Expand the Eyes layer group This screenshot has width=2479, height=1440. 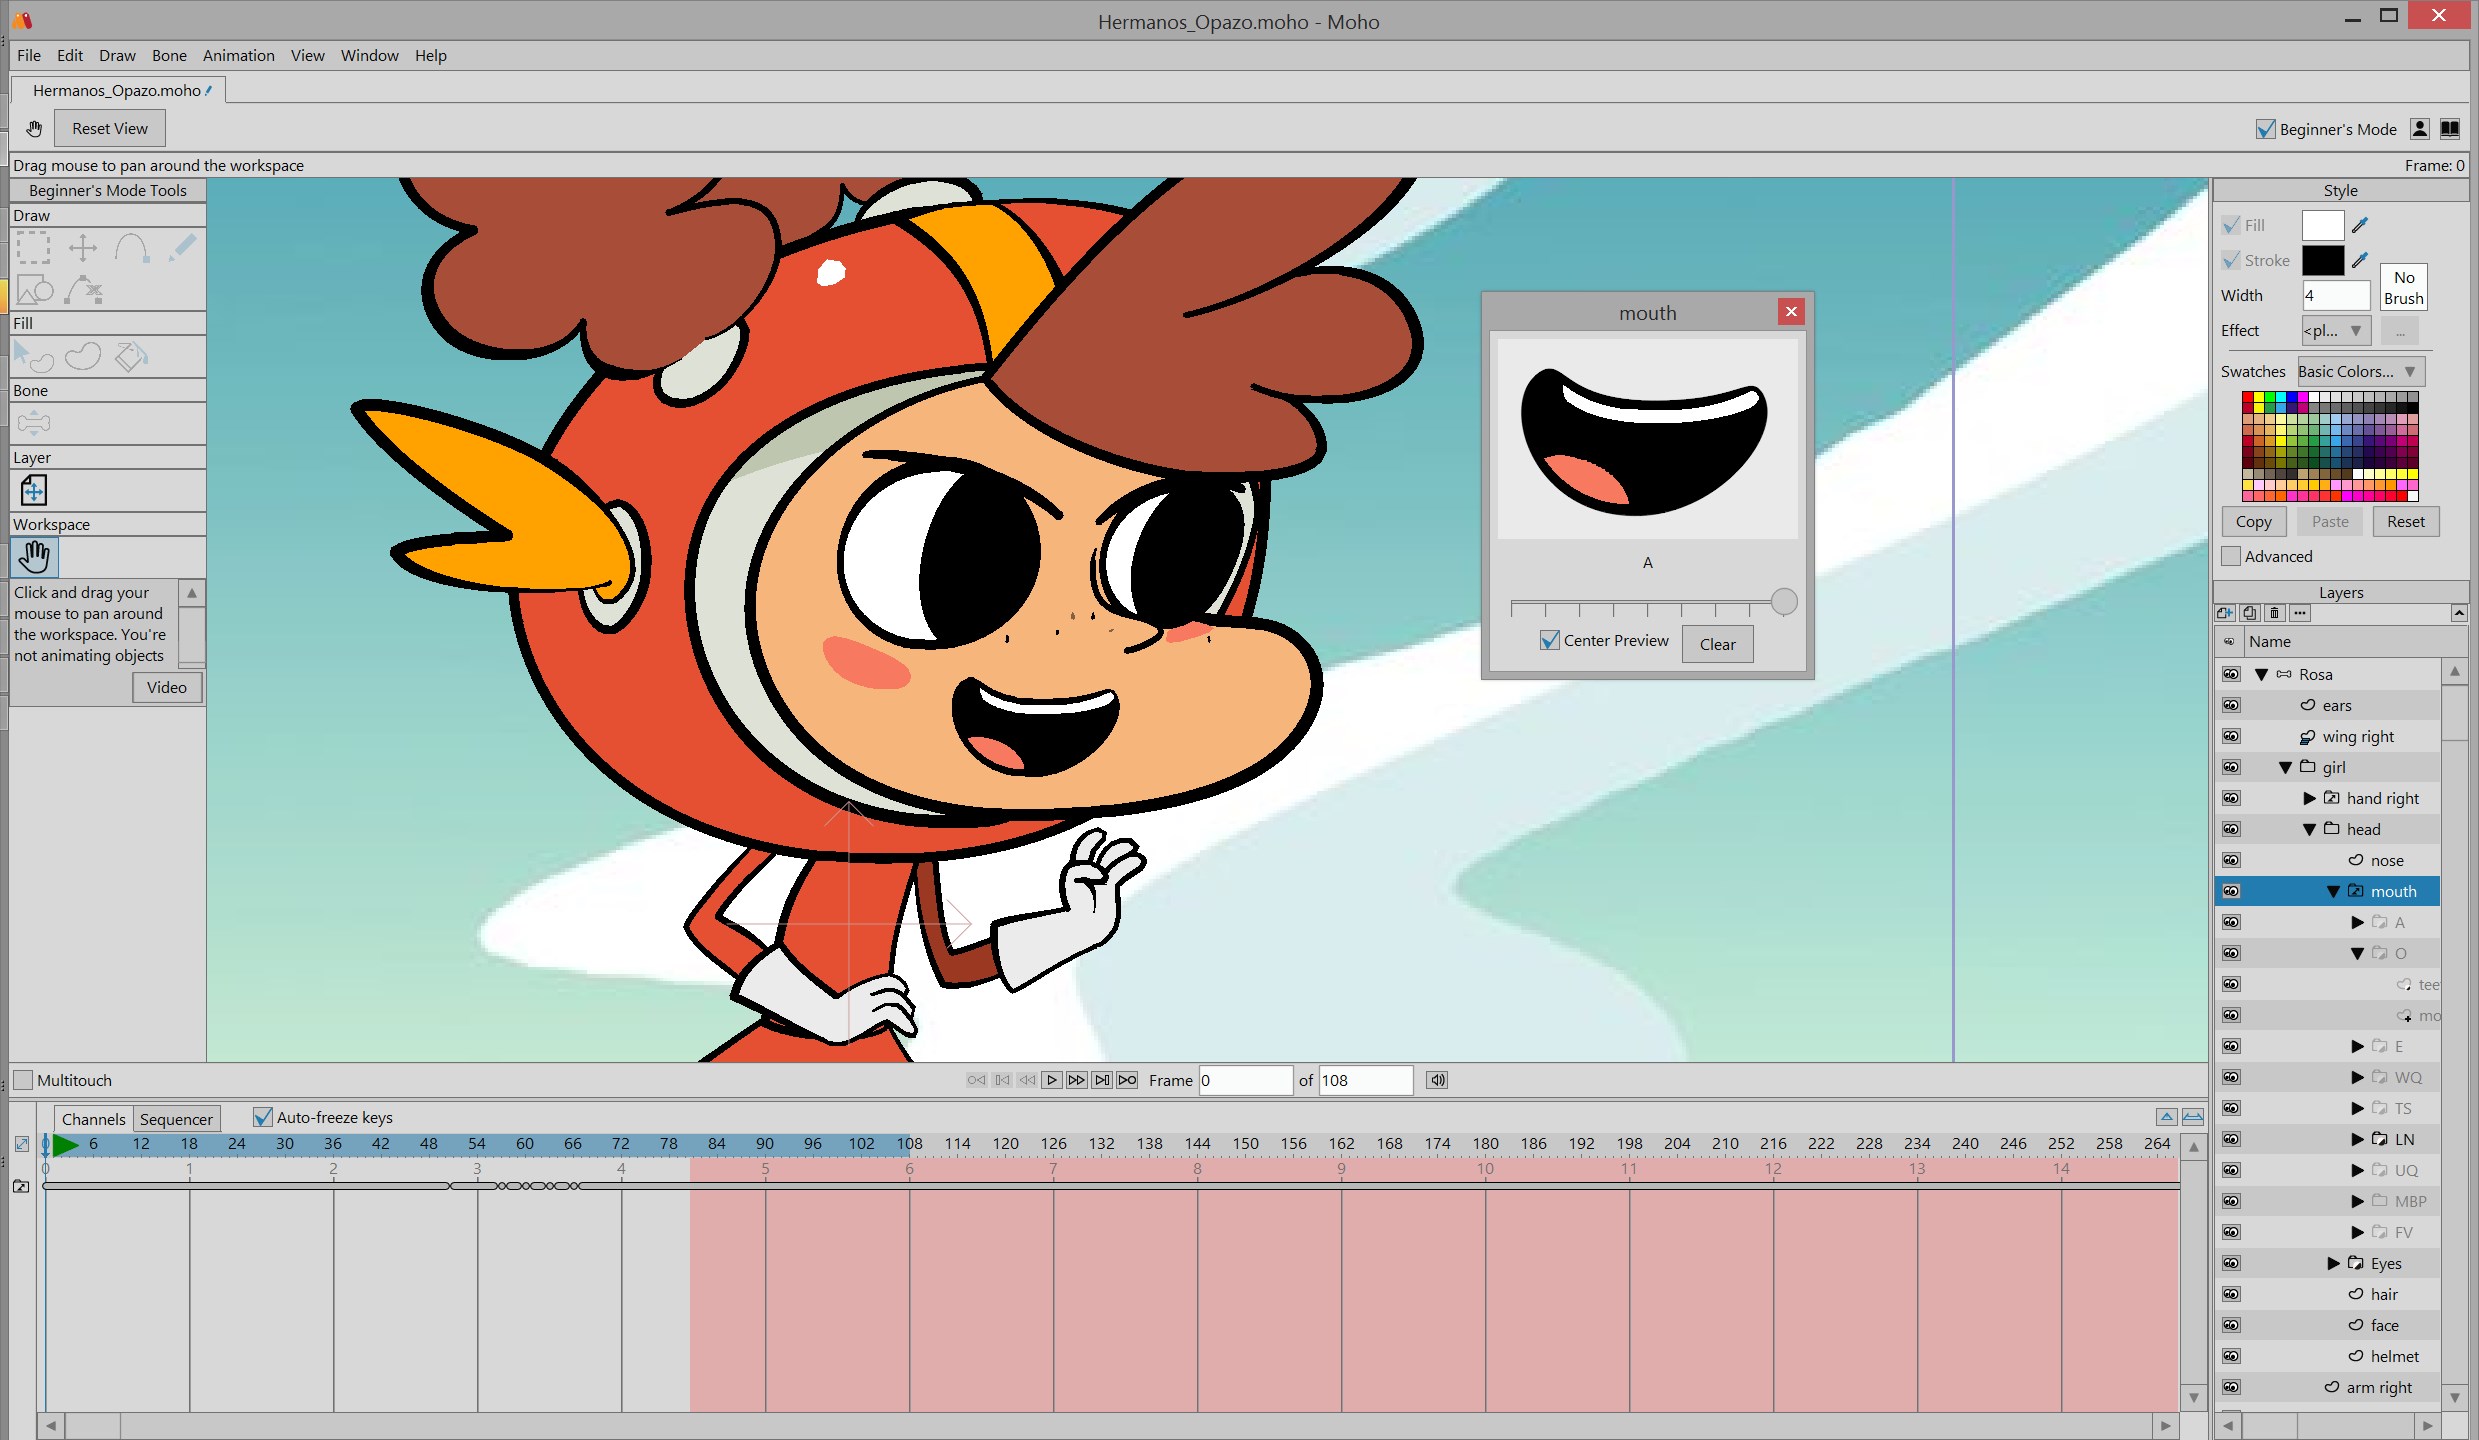click(x=2333, y=1263)
